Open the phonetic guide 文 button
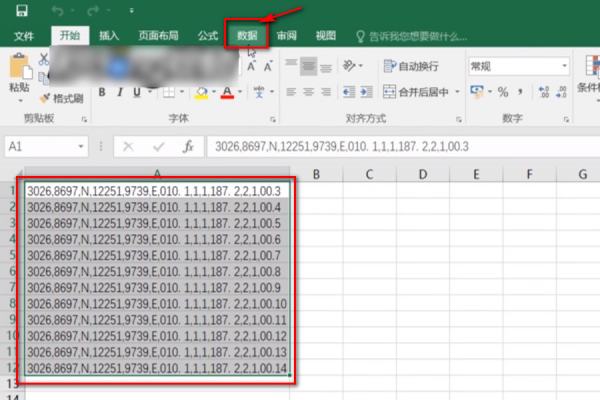This screenshot has width=600, height=400. pos(259,92)
